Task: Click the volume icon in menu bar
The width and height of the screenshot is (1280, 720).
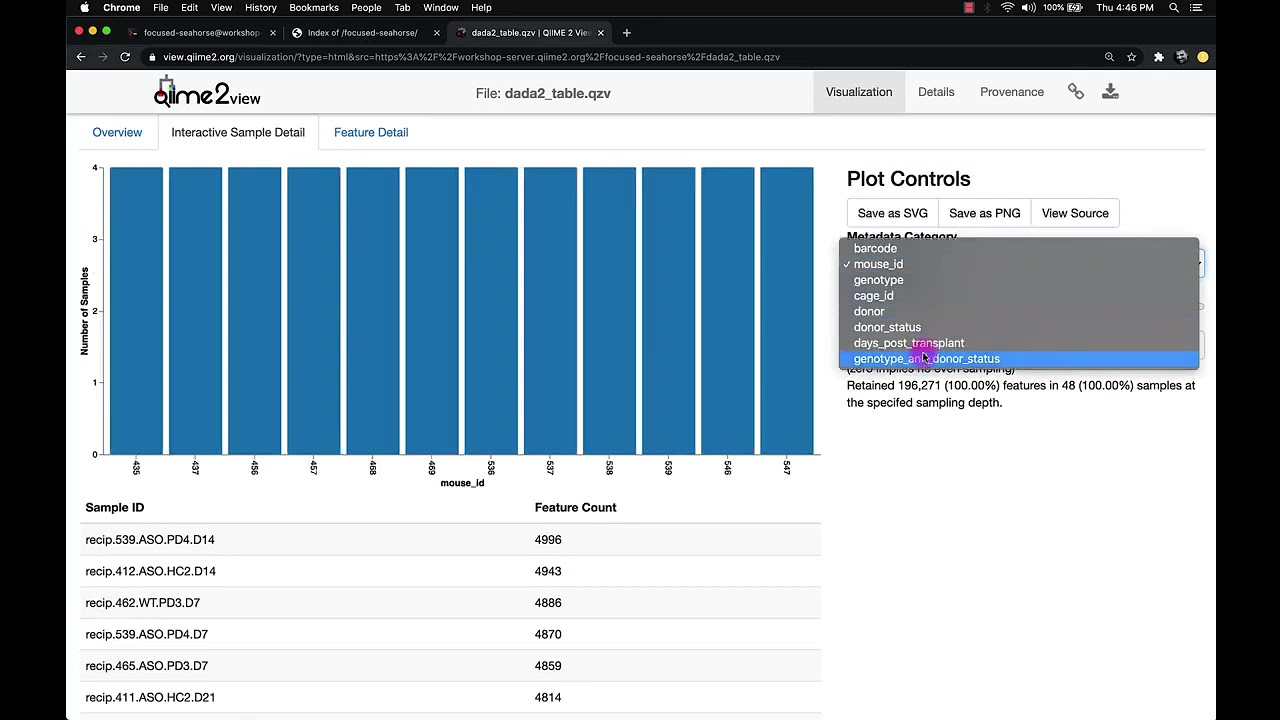Action: click(1028, 8)
